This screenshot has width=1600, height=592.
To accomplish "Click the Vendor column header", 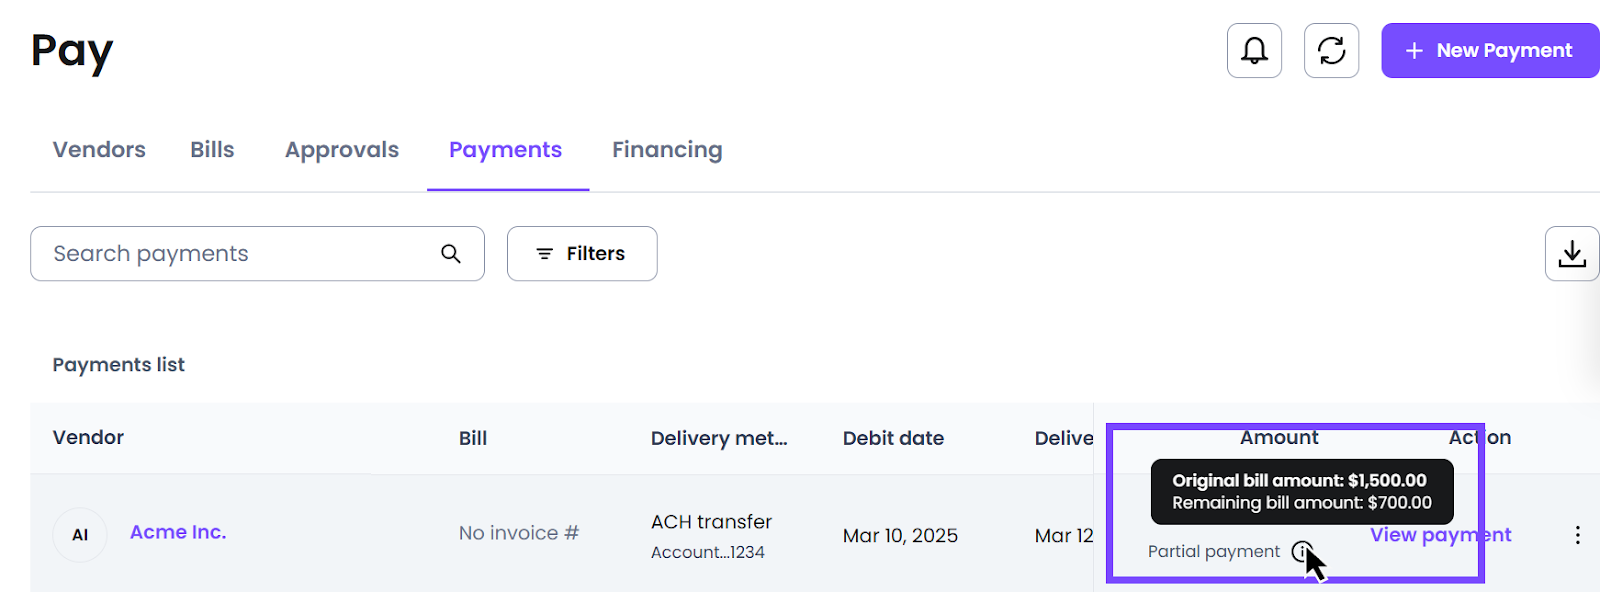I will [x=88, y=437].
